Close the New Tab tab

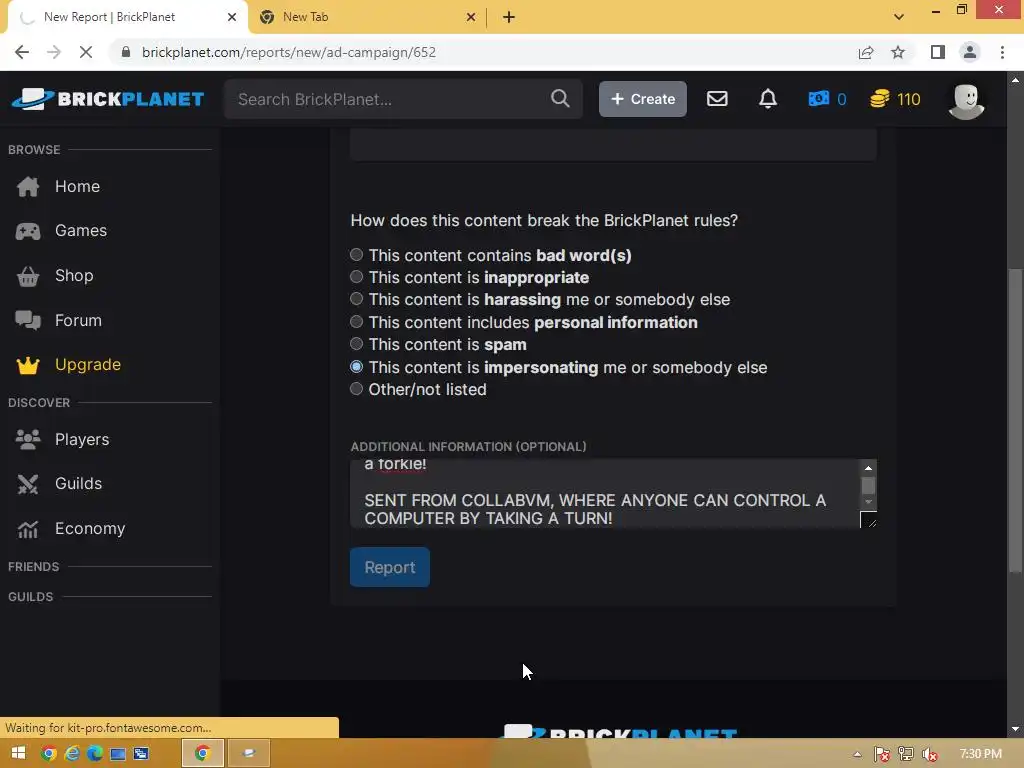click(x=471, y=18)
